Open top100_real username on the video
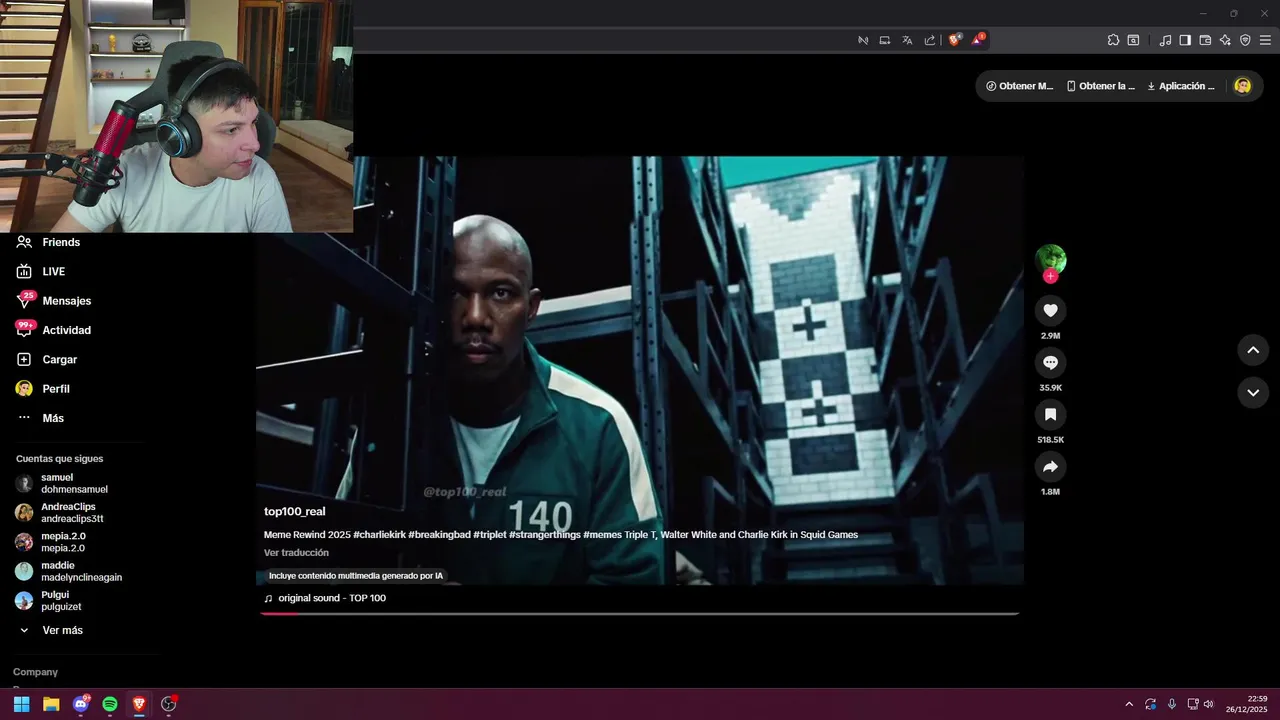Viewport: 1280px width, 720px height. [294, 511]
